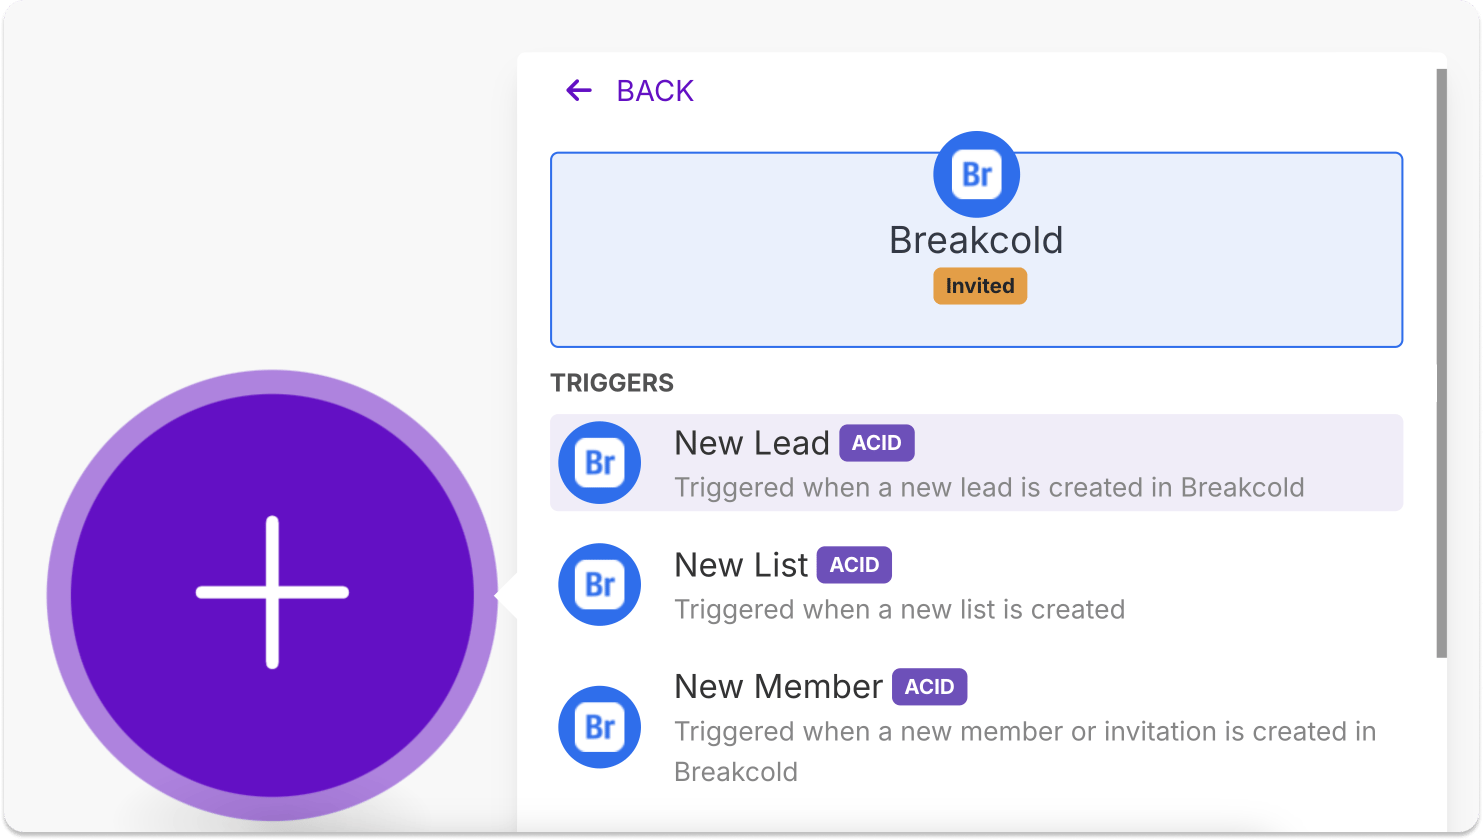Viewport: 1483px width, 840px height.
Task: Click the Invited badge
Action: coord(980,286)
